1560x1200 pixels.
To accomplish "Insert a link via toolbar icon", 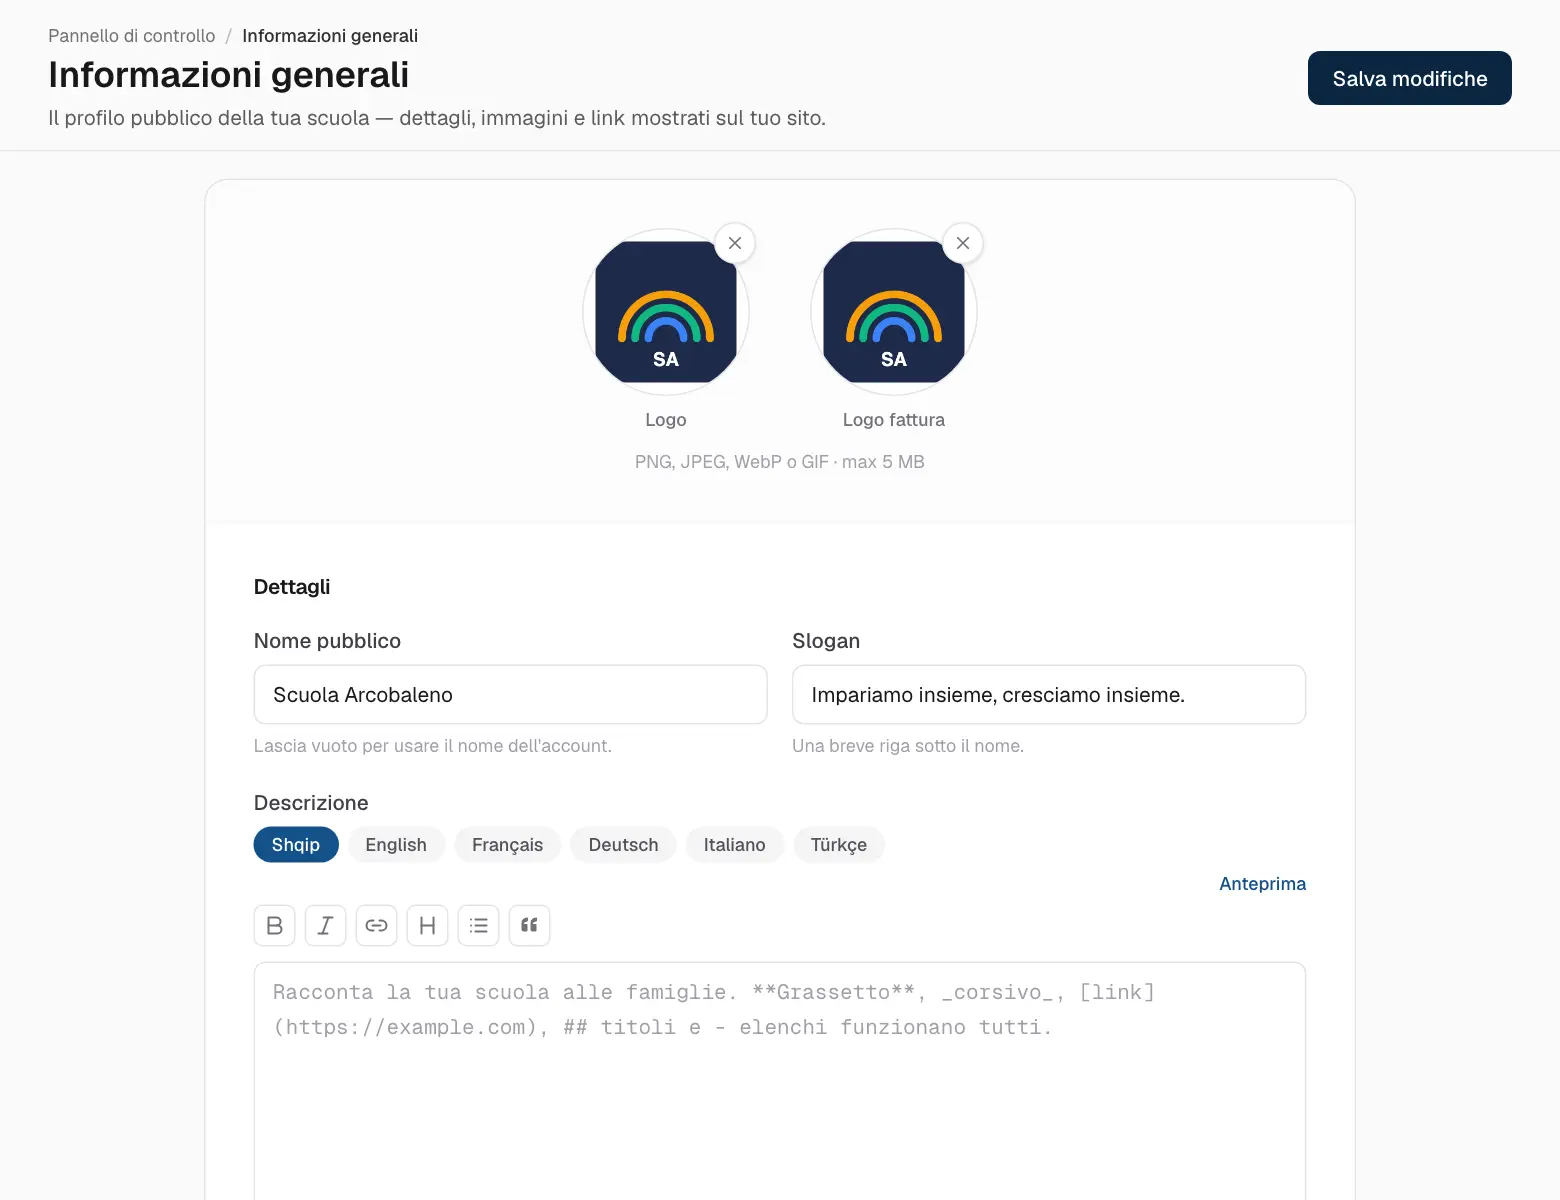I will (377, 925).
